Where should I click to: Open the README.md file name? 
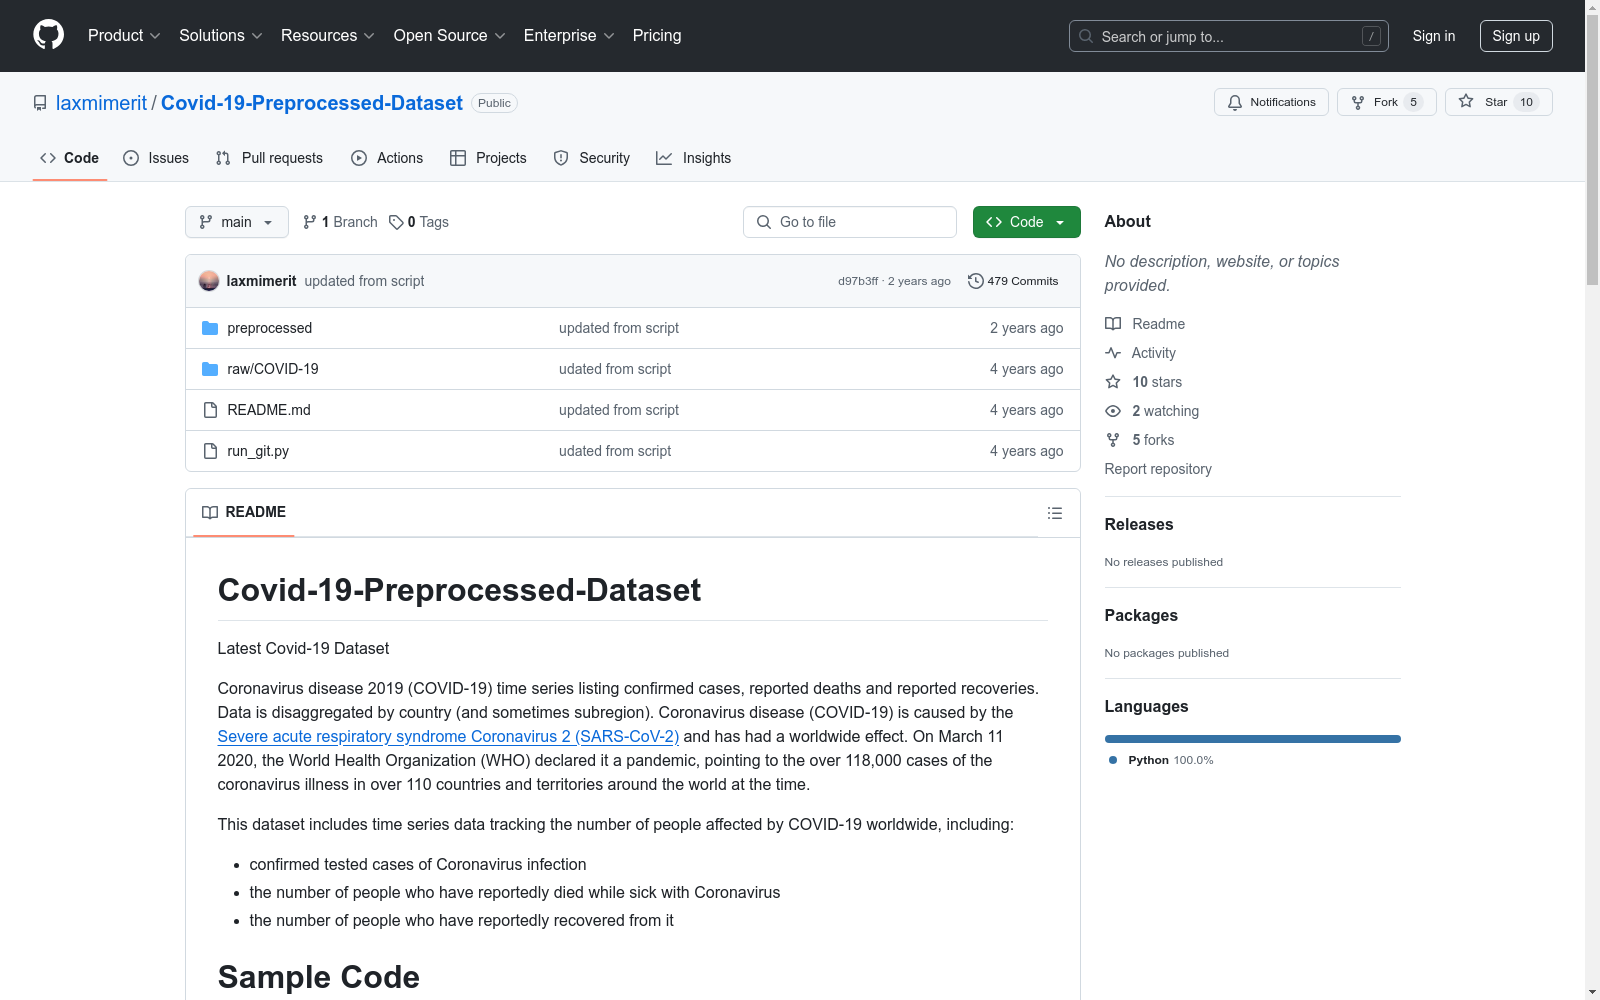[269, 410]
